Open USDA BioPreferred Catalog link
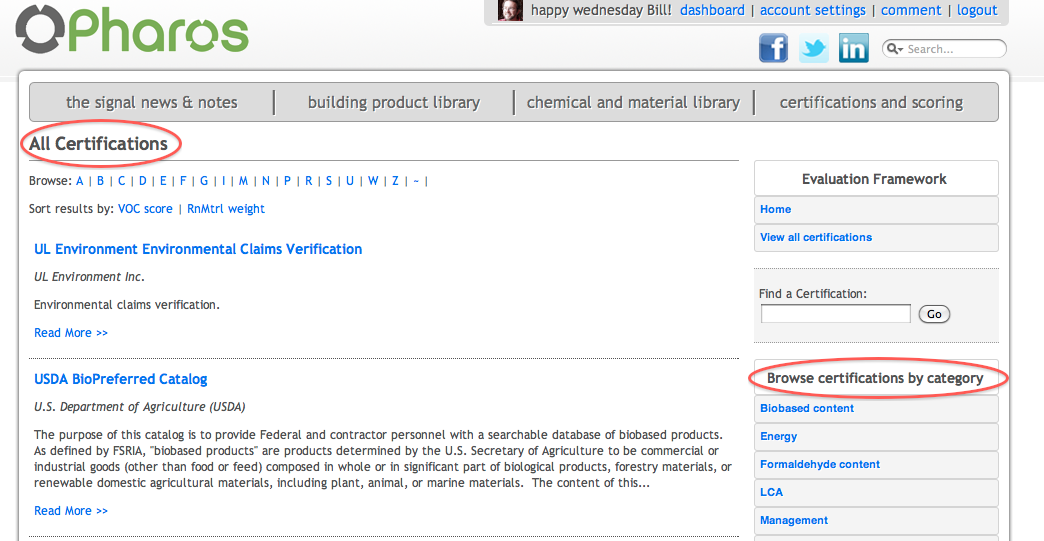1044x541 pixels. [x=121, y=379]
